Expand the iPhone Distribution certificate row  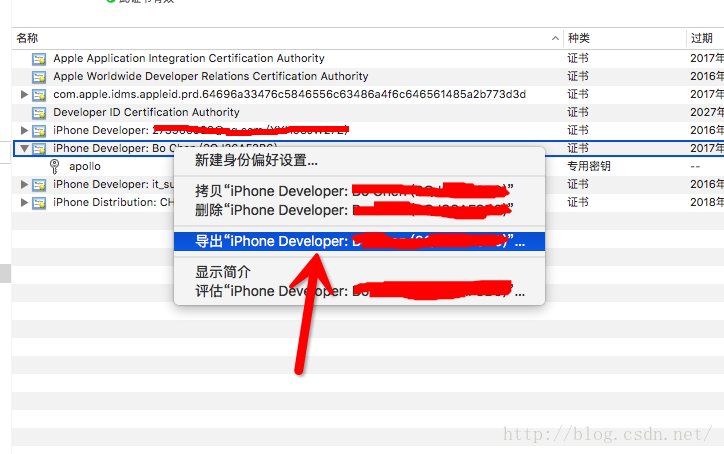(x=24, y=203)
